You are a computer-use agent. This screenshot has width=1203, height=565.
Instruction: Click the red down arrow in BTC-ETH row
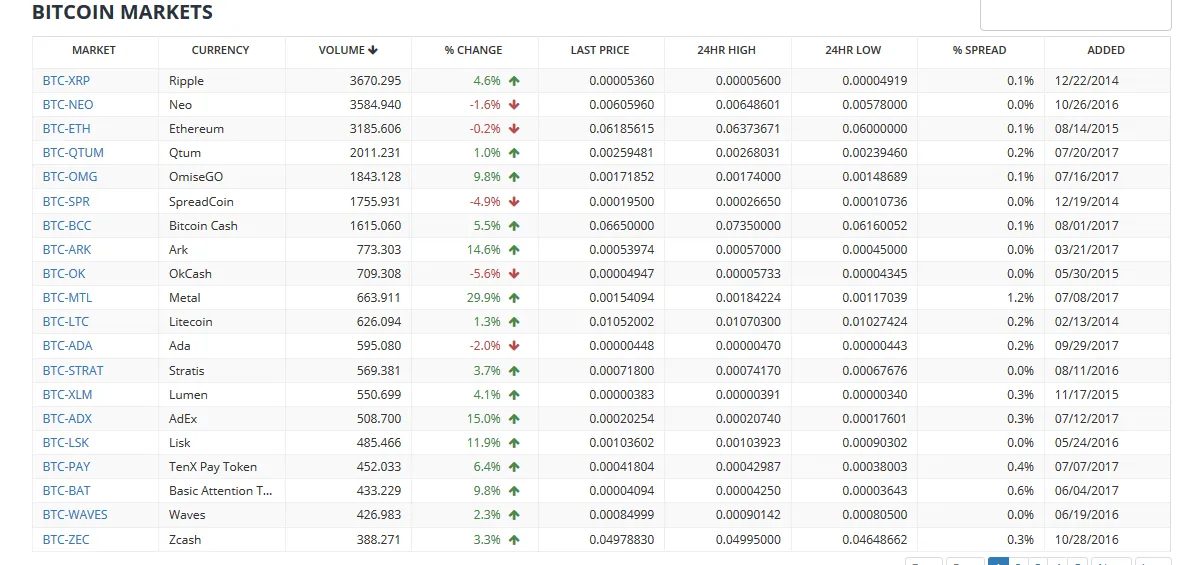click(514, 129)
